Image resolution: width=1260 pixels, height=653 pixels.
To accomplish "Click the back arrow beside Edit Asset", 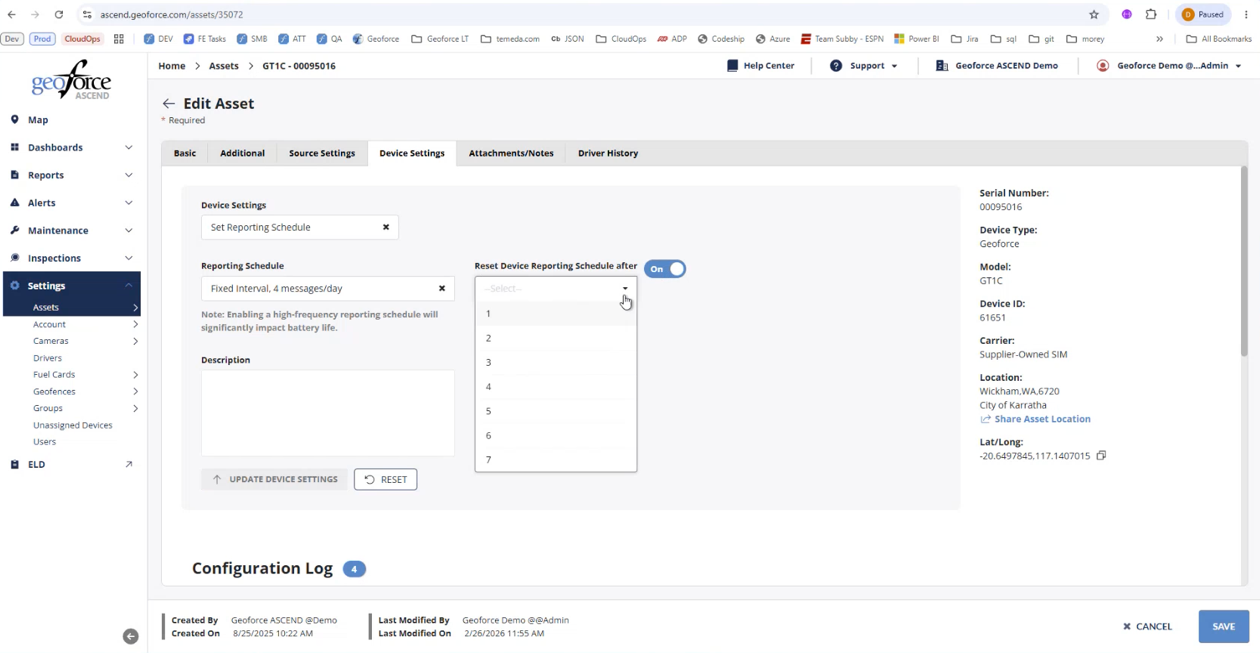I will pyautogui.click(x=168, y=104).
